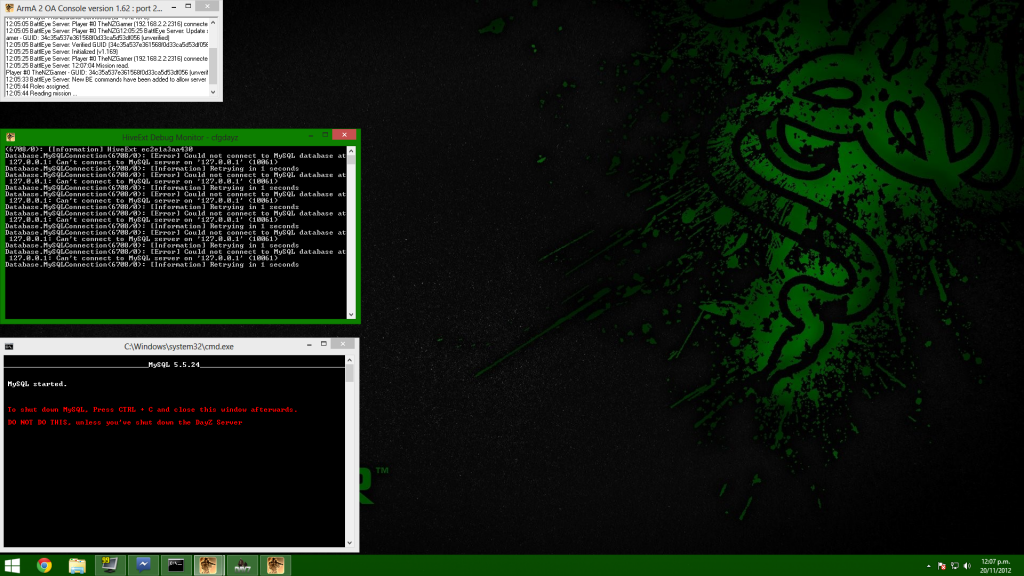
Task: Click scroll-up arrow in ArmA console log
Action: click(x=213, y=23)
